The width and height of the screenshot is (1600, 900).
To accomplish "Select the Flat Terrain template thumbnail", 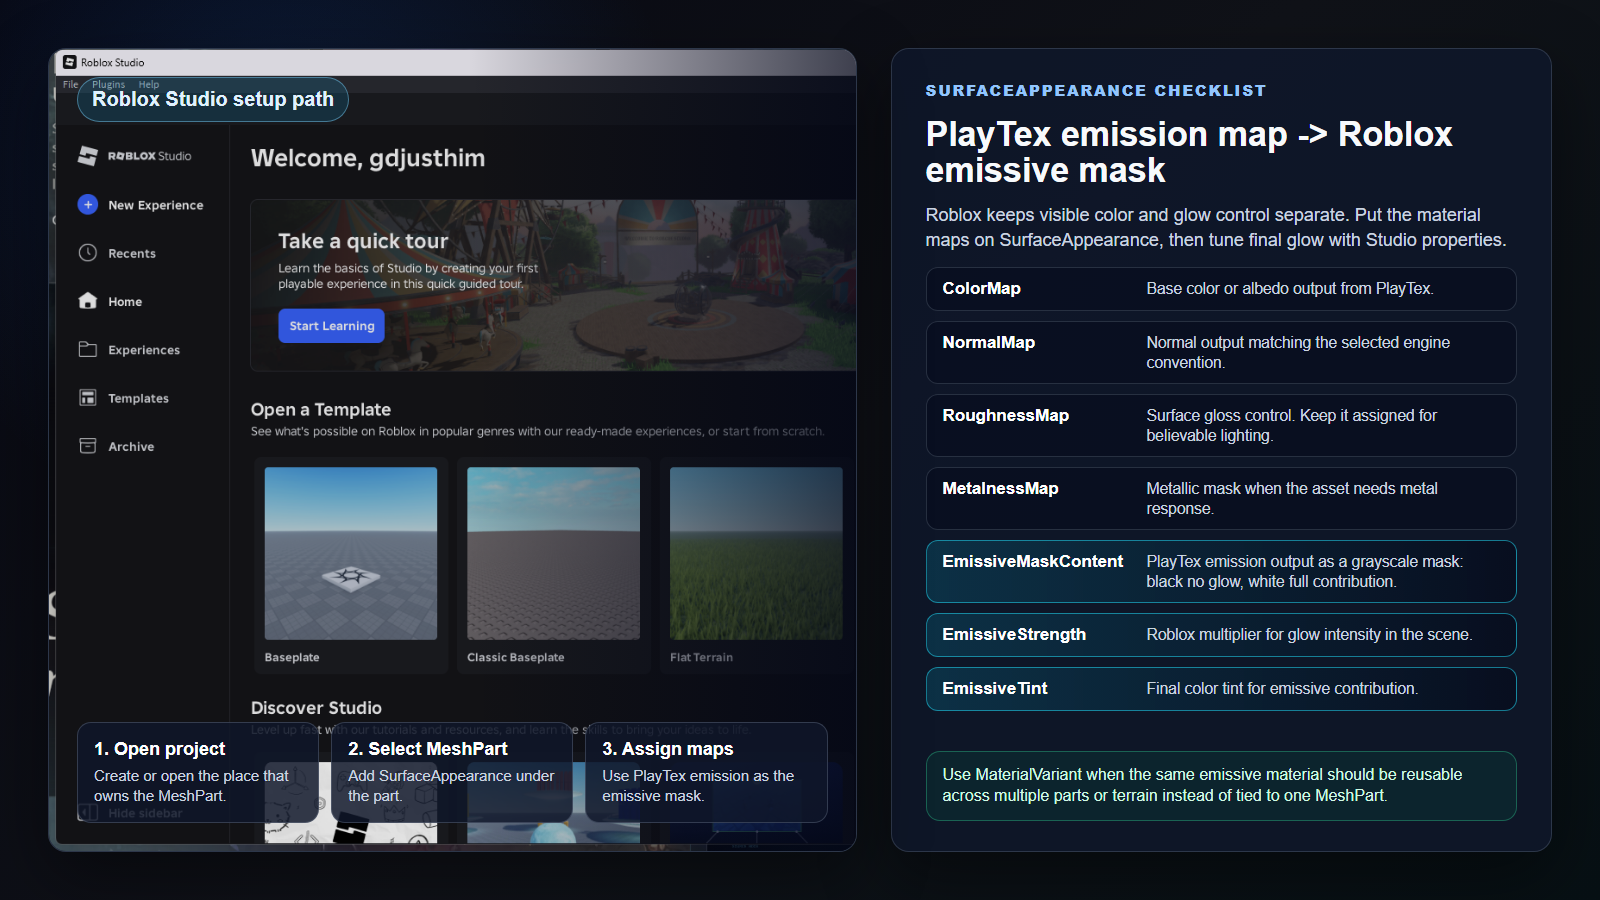I will coord(756,553).
